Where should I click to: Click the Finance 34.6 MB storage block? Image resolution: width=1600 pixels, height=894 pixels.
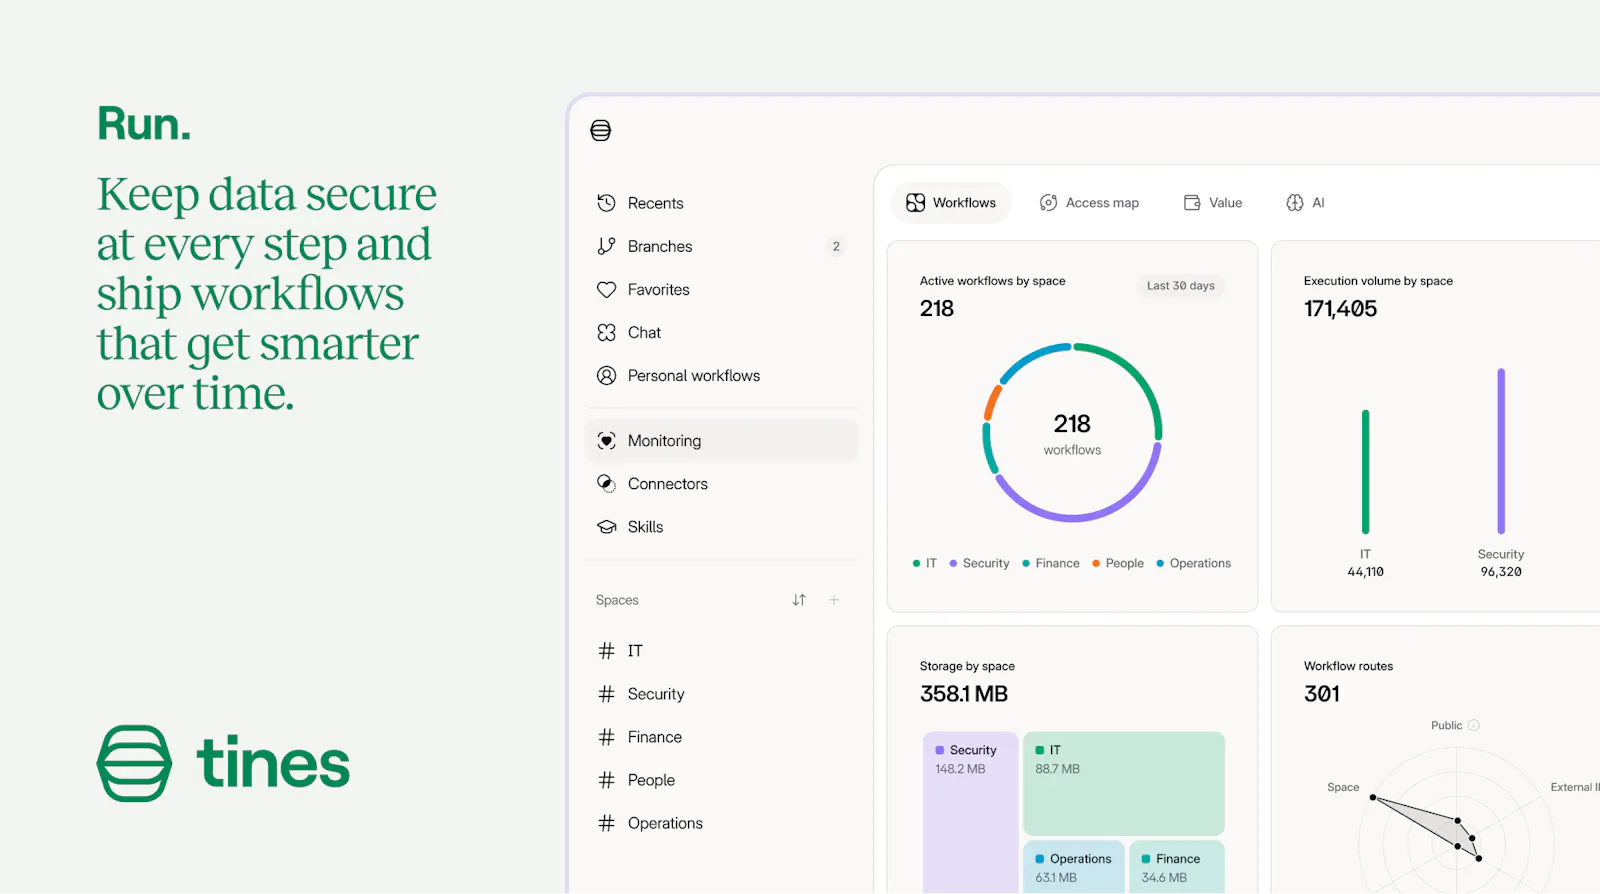point(1177,867)
